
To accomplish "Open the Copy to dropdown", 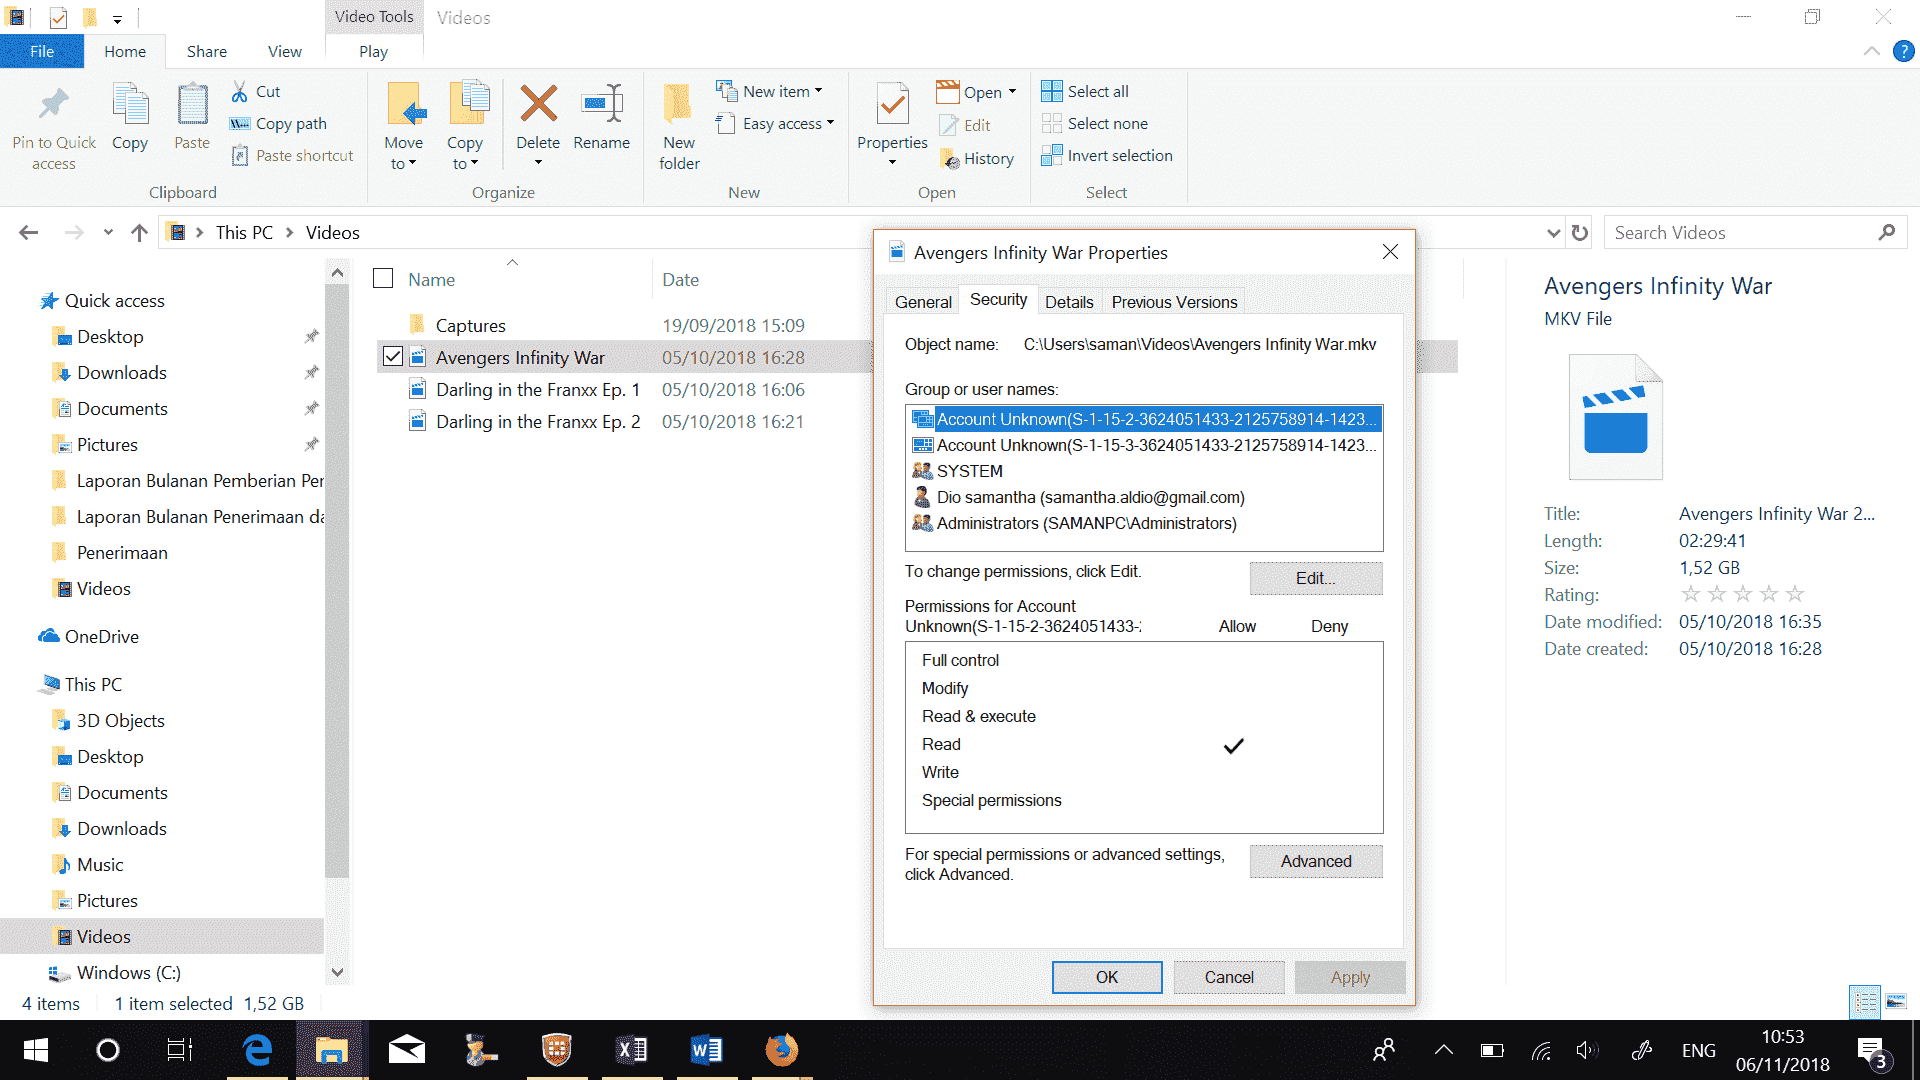I will [465, 126].
